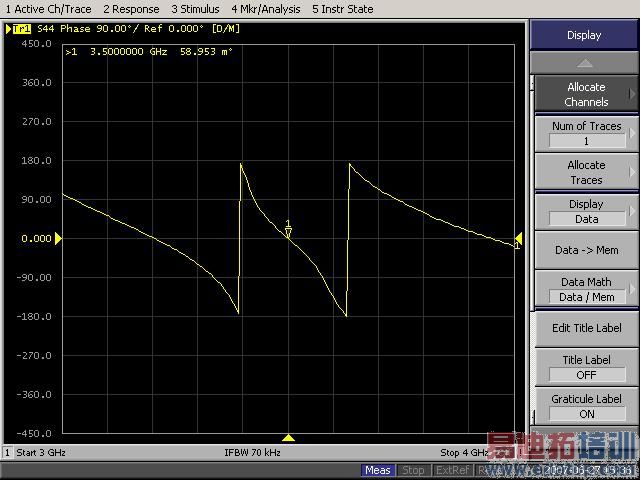Expand the Num of Traces submenu
The height and width of the screenshot is (480, 640).
pos(586,133)
